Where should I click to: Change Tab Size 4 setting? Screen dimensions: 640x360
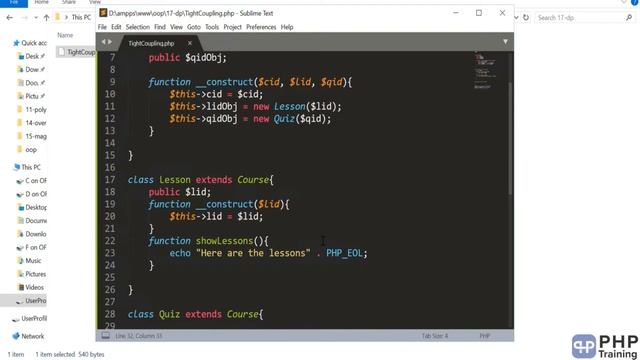point(435,336)
